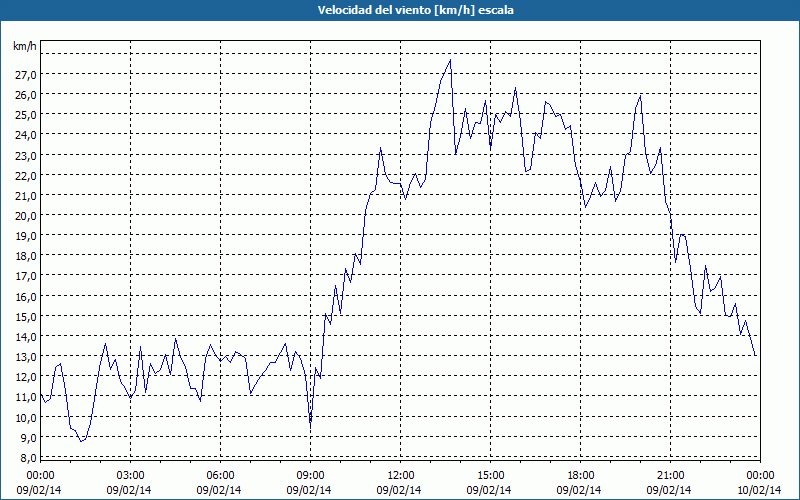This screenshot has width=800, height=500.
Task: Click the 11,0 y-axis value
Action: pyautogui.click(x=26, y=397)
